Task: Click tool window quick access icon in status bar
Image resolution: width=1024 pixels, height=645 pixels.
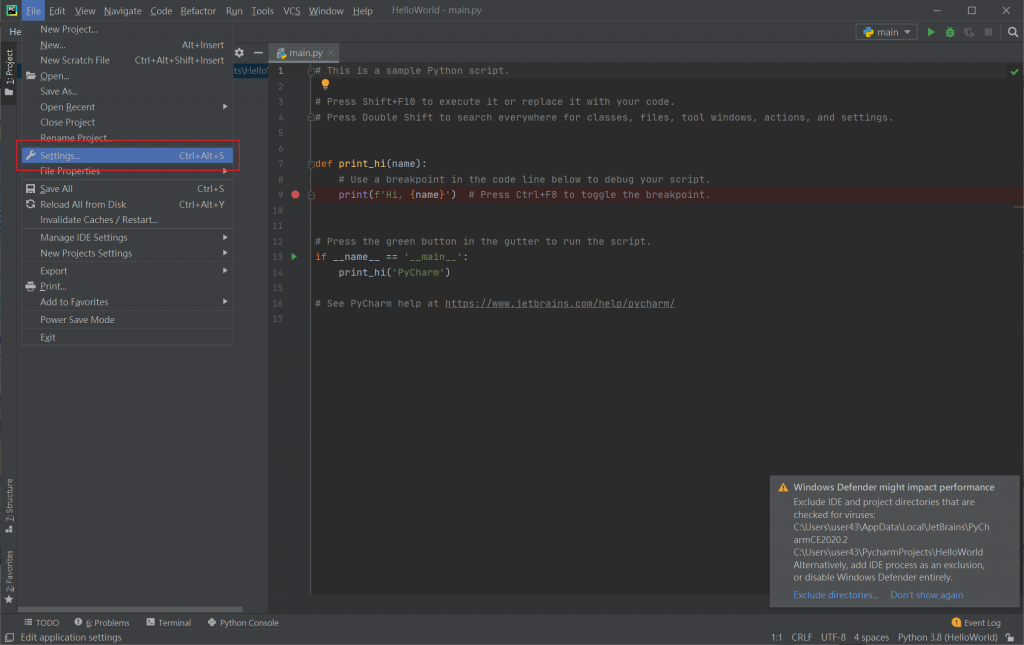Action: click(9, 638)
